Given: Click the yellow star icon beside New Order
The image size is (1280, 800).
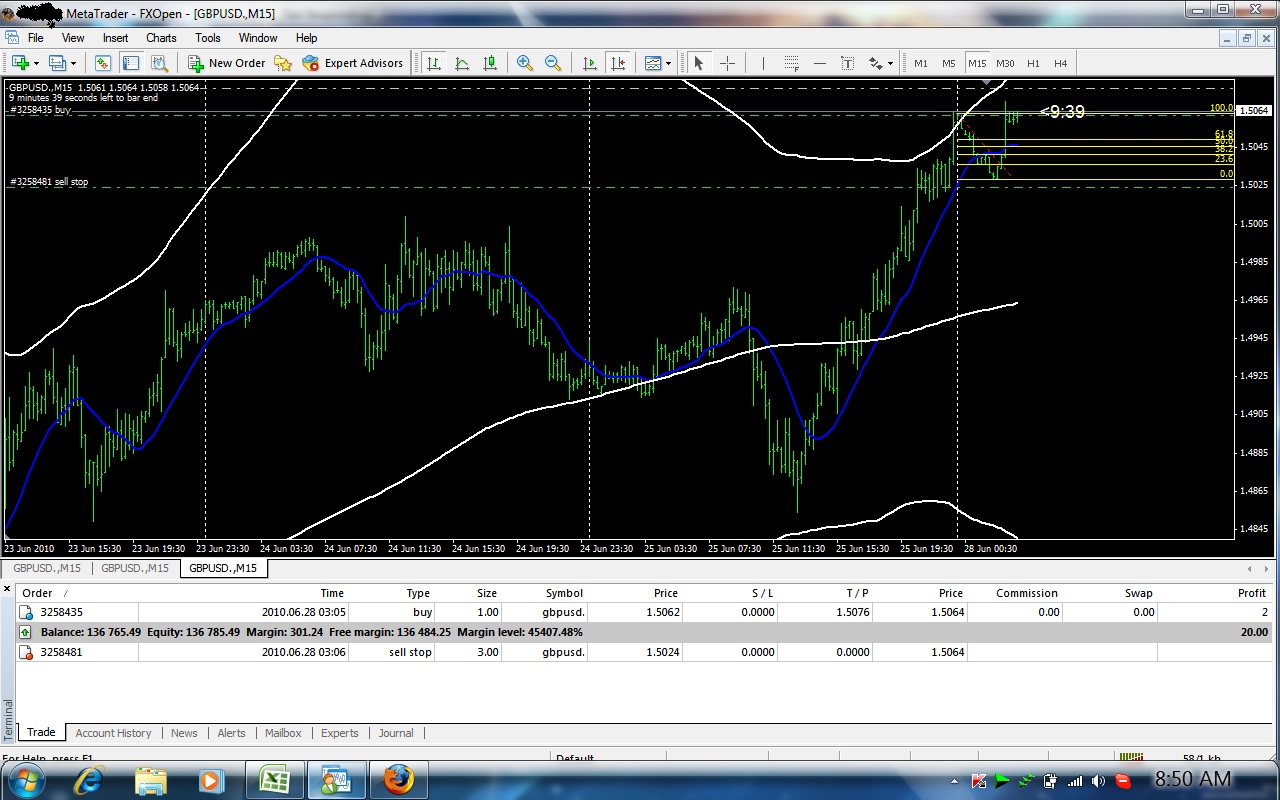Looking at the screenshot, I should coord(283,63).
